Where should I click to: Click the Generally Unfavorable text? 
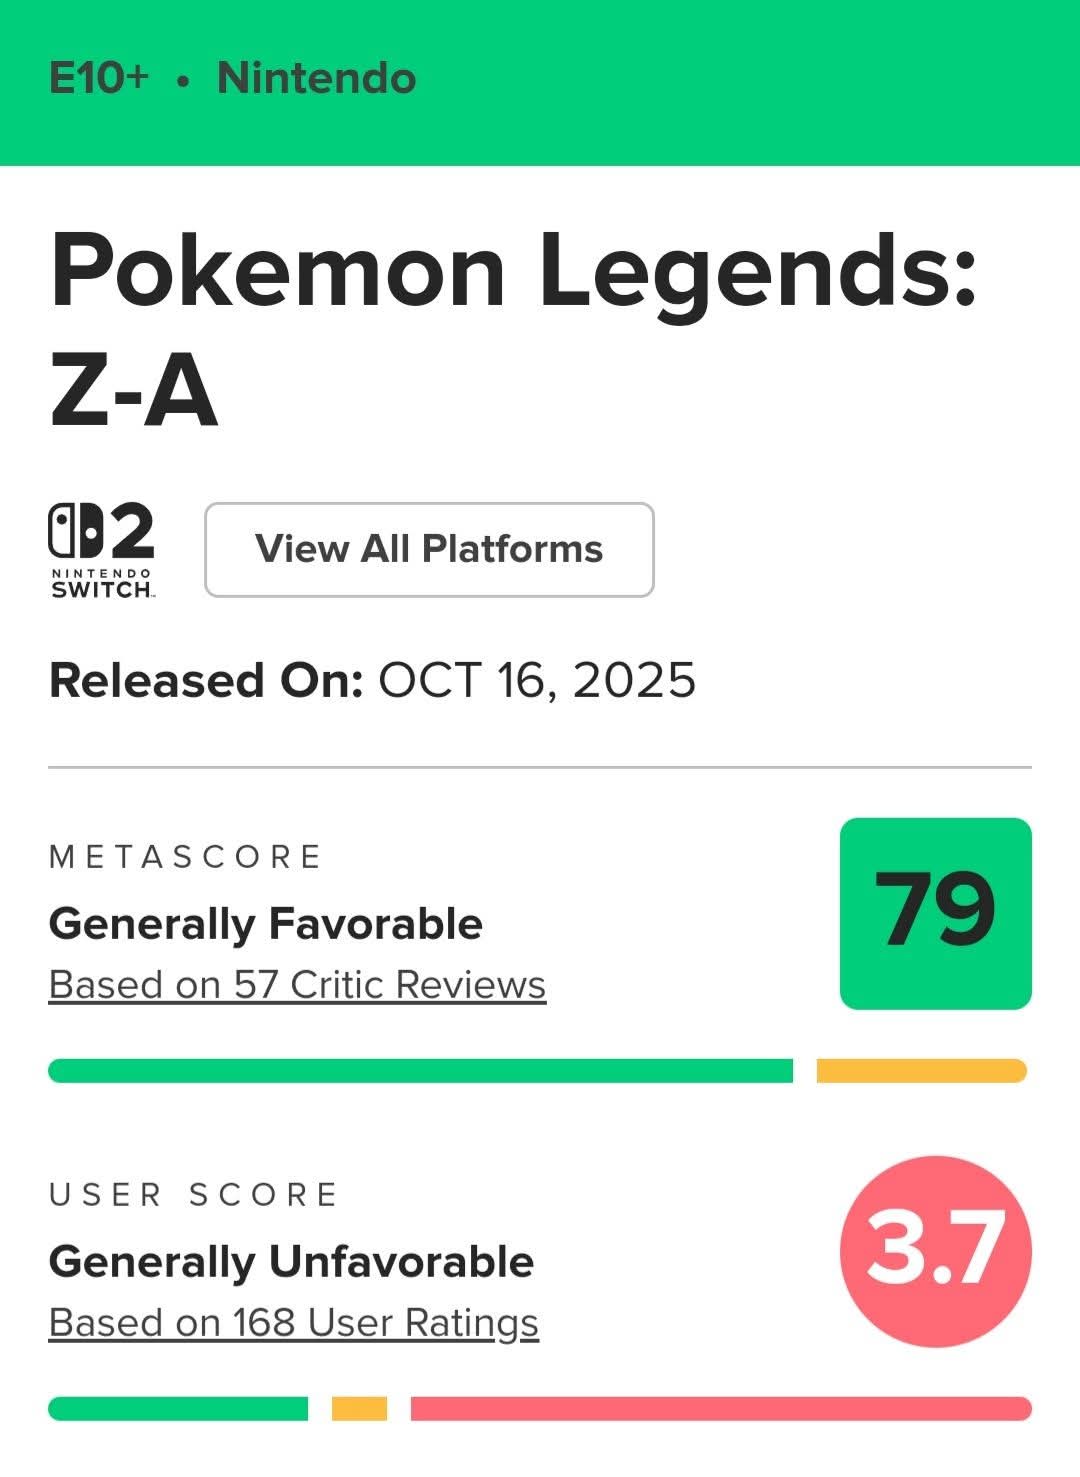[290, 1262]
